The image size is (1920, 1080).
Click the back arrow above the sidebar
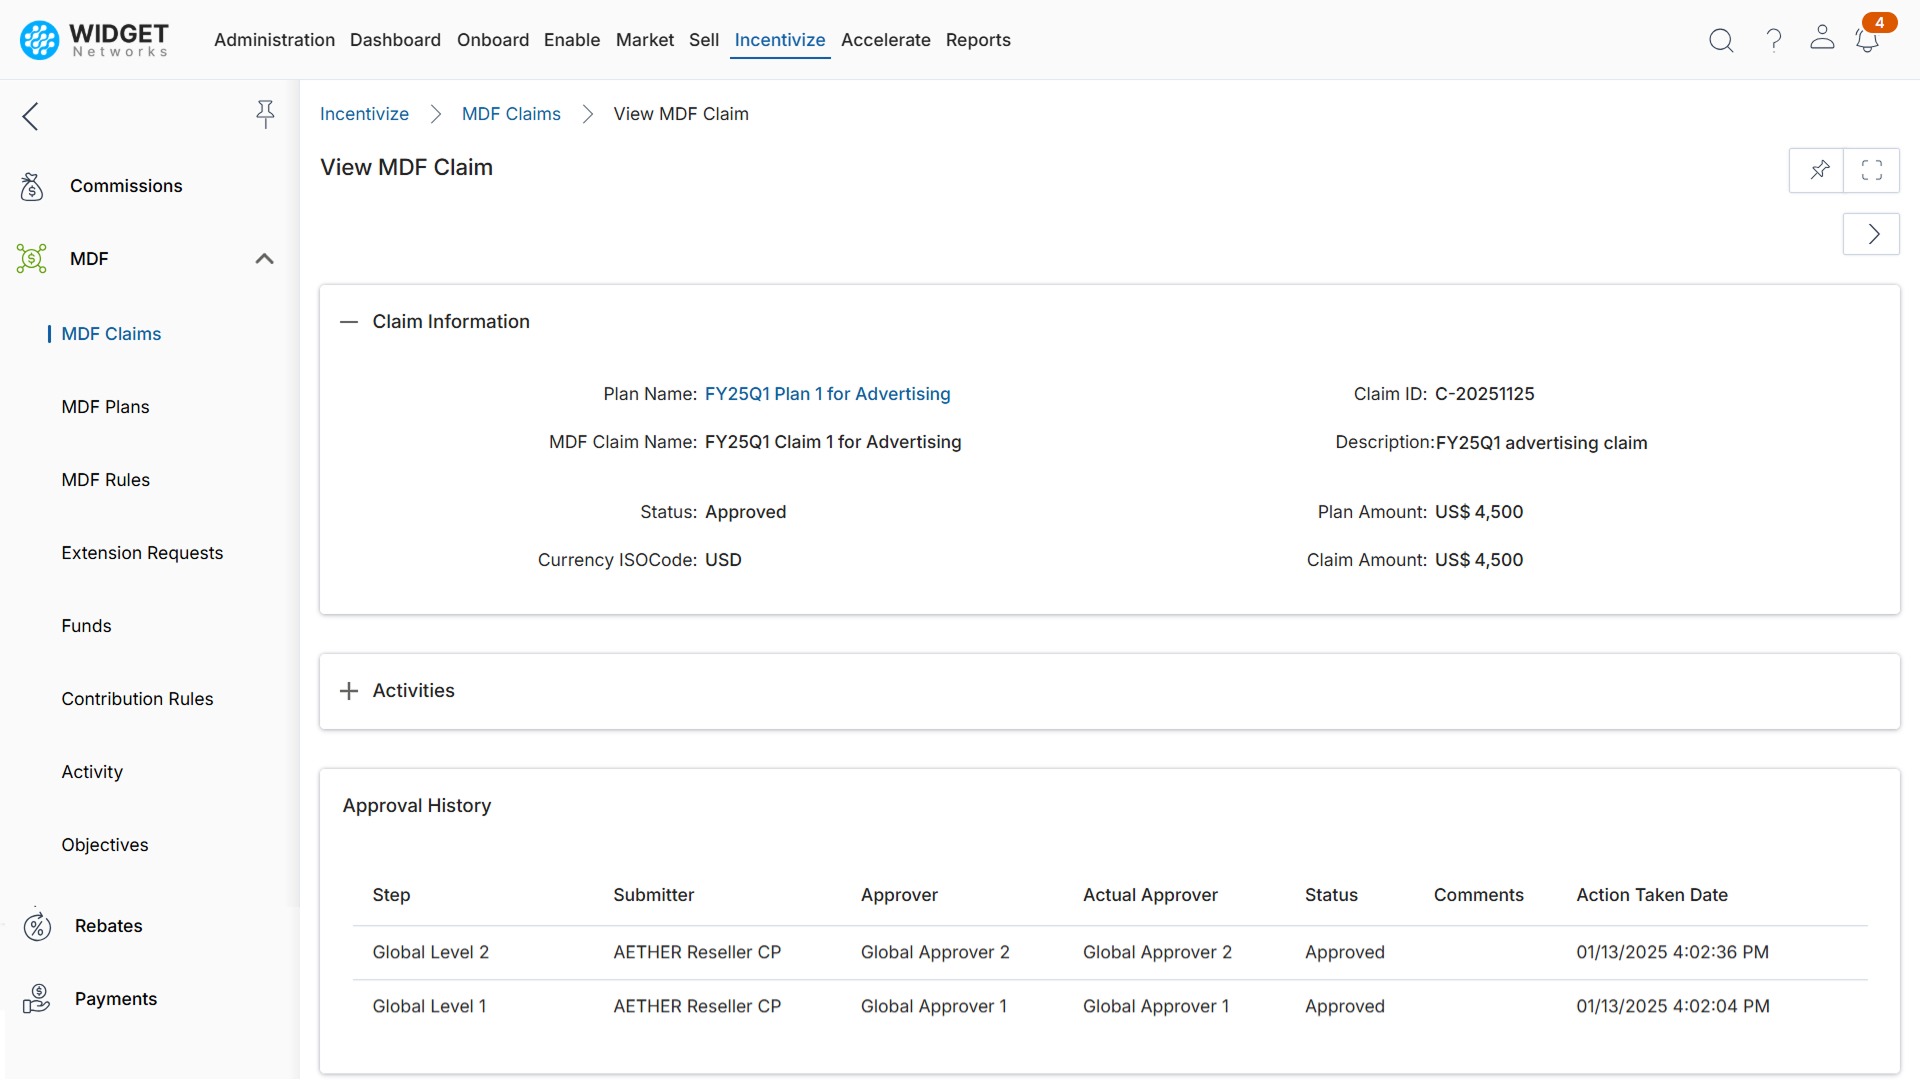click(30, 116)
